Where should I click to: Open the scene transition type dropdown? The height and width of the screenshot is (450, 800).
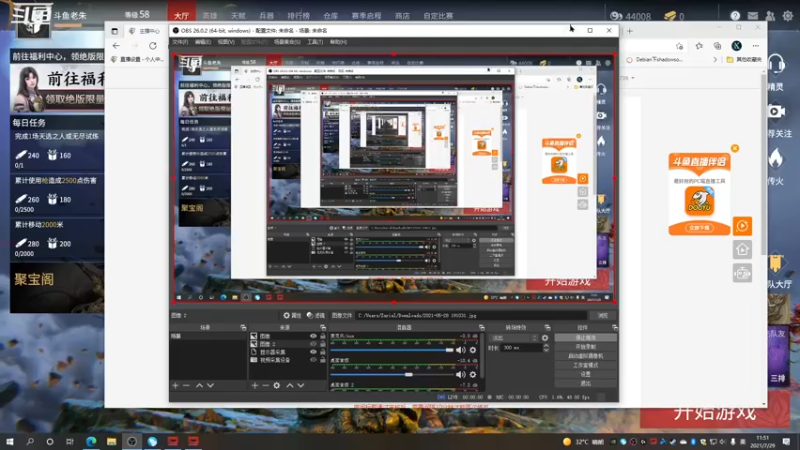click(x=513, y=338)
